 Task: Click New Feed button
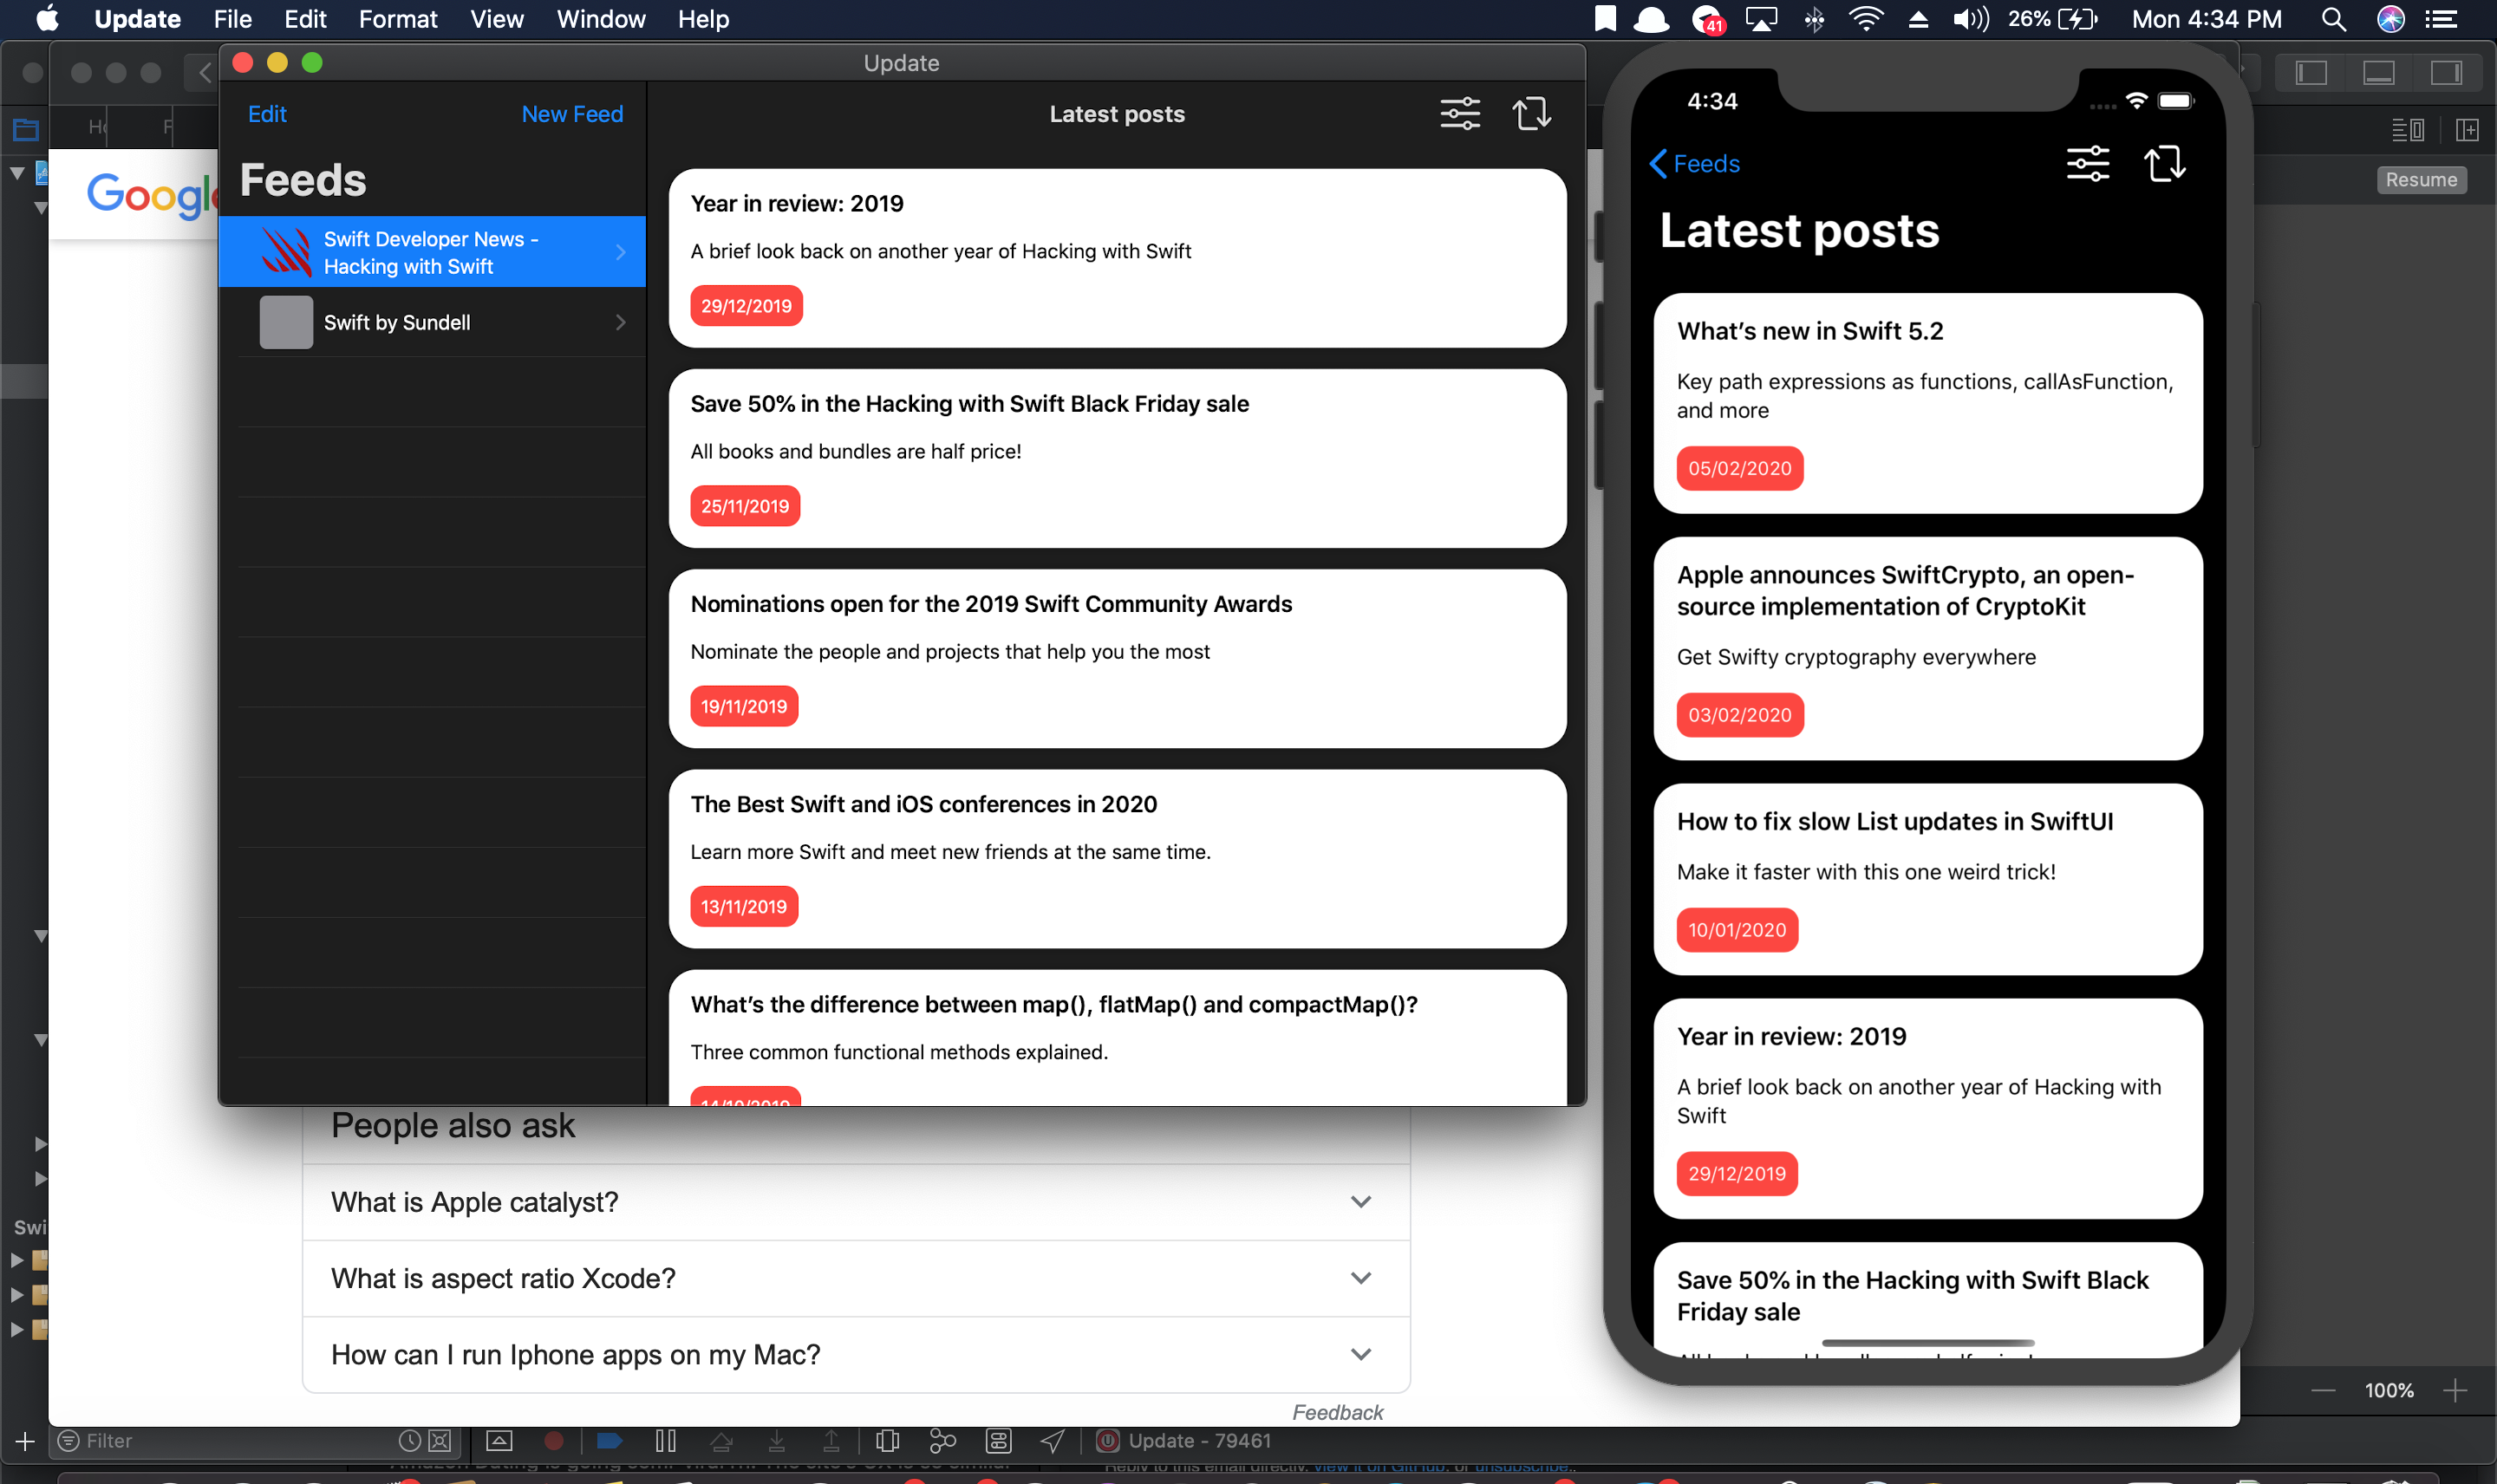(572, 114)
